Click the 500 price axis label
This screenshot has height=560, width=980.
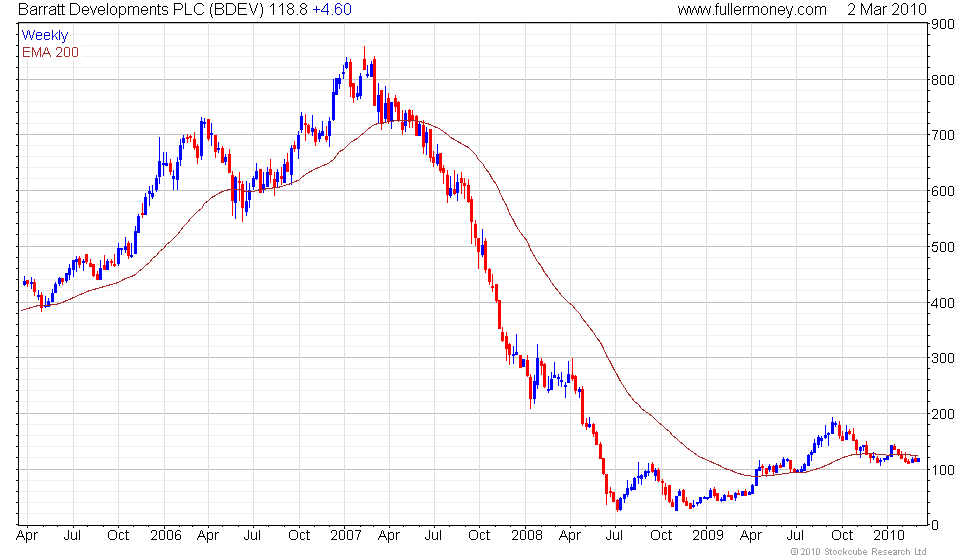tap(943, 247)
